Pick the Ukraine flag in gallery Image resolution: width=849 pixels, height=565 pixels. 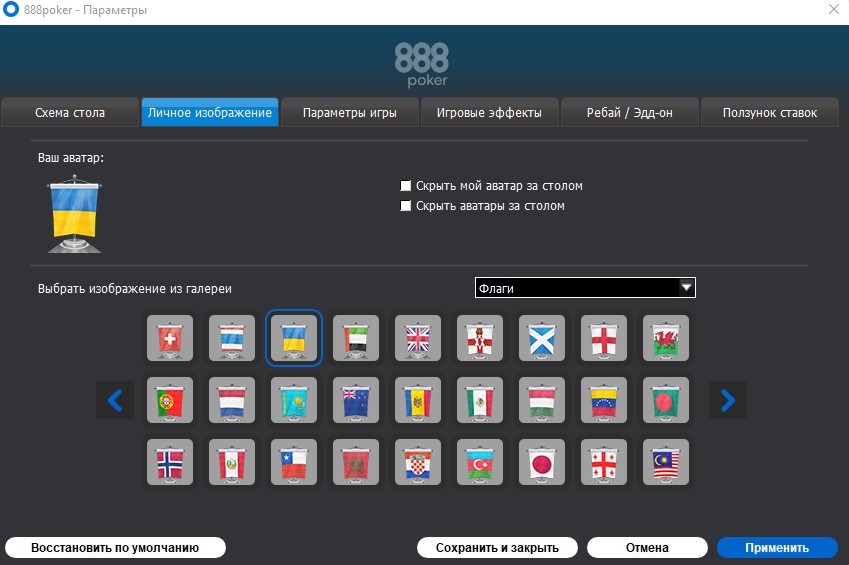[294, 338]
